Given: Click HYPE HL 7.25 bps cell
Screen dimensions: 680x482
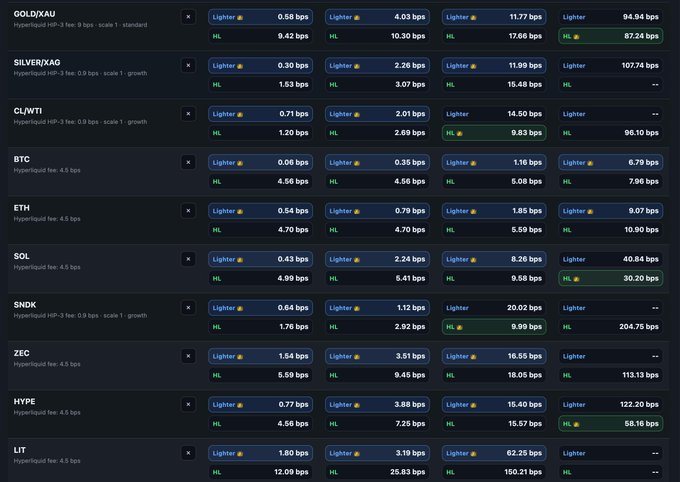Looking at the screenshot, I should click(x=377, y=423).
